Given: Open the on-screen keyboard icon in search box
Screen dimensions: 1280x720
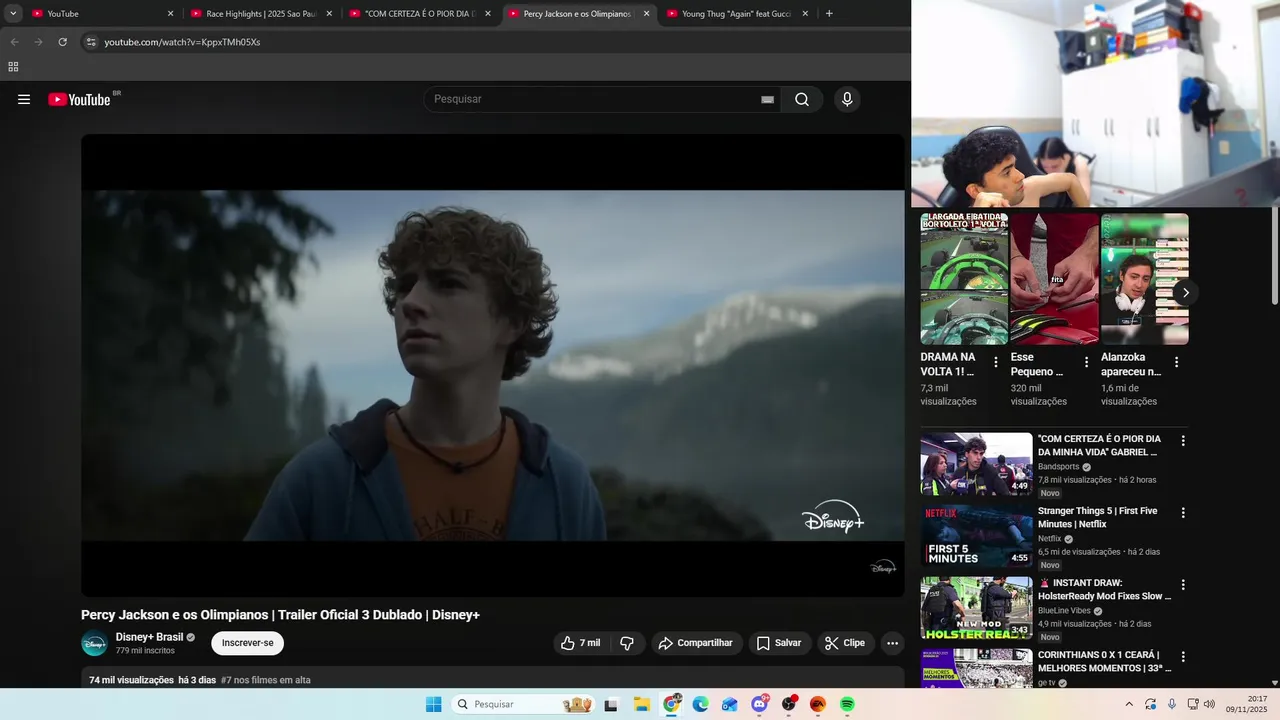Looking at the screenshot, I should [x=767, y=100].
